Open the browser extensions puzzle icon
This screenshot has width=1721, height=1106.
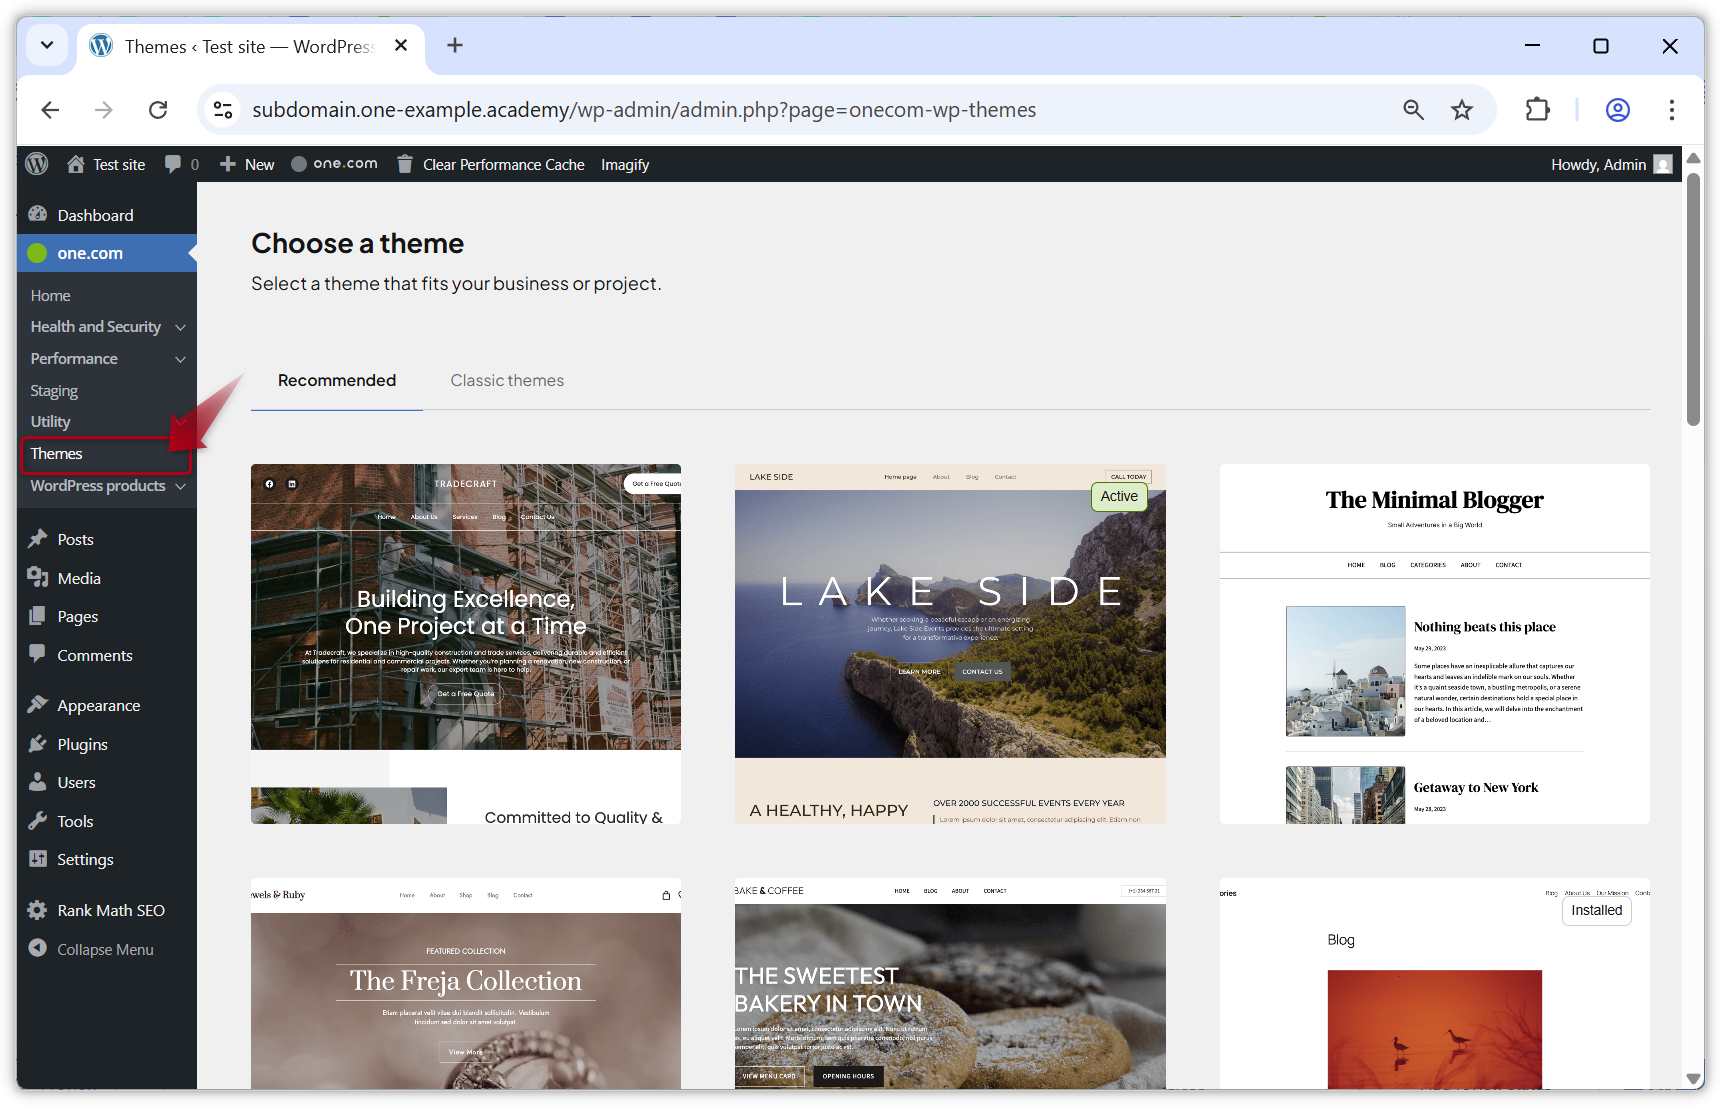1537,110
